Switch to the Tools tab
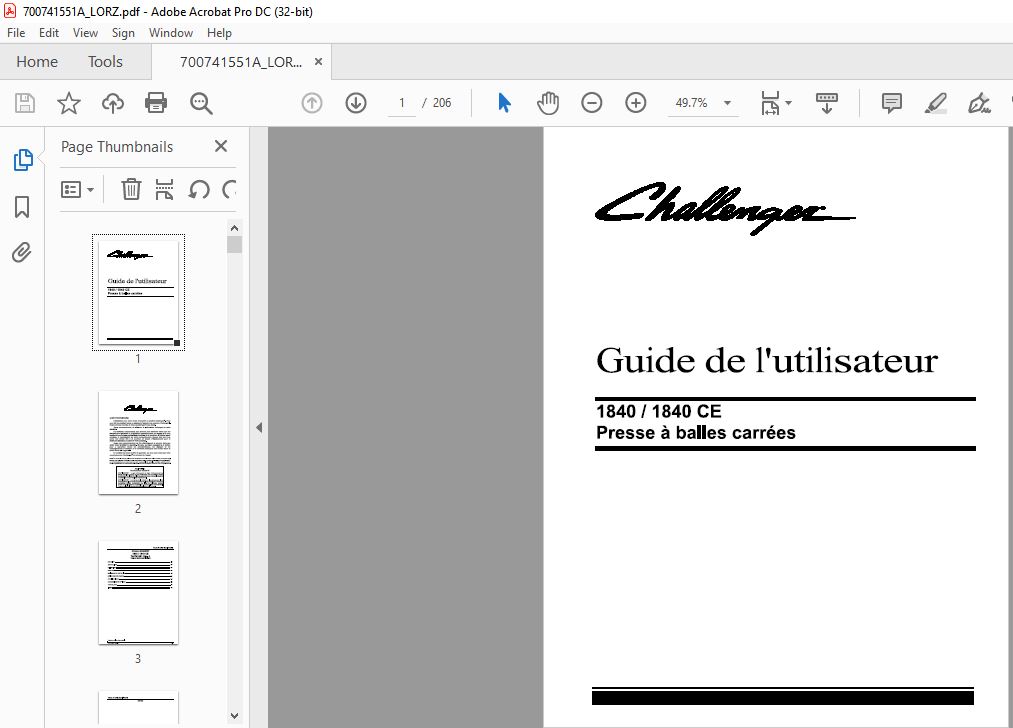 pos(105,61)
